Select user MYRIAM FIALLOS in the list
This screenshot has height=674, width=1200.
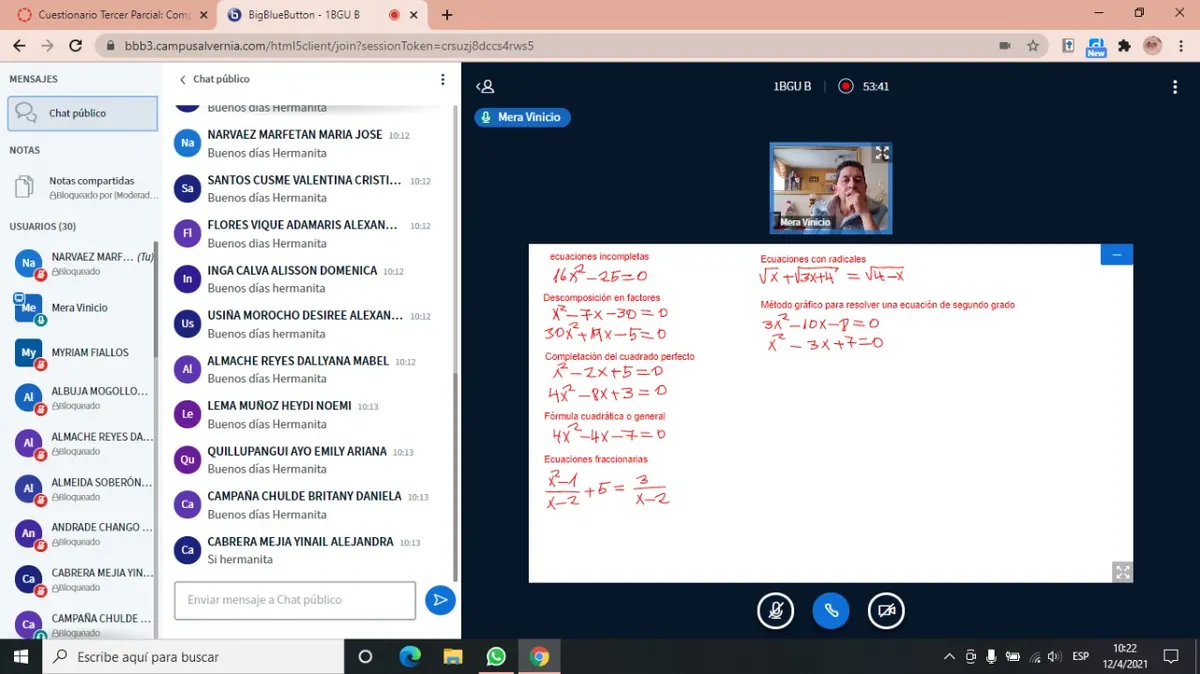coord(83,353)
